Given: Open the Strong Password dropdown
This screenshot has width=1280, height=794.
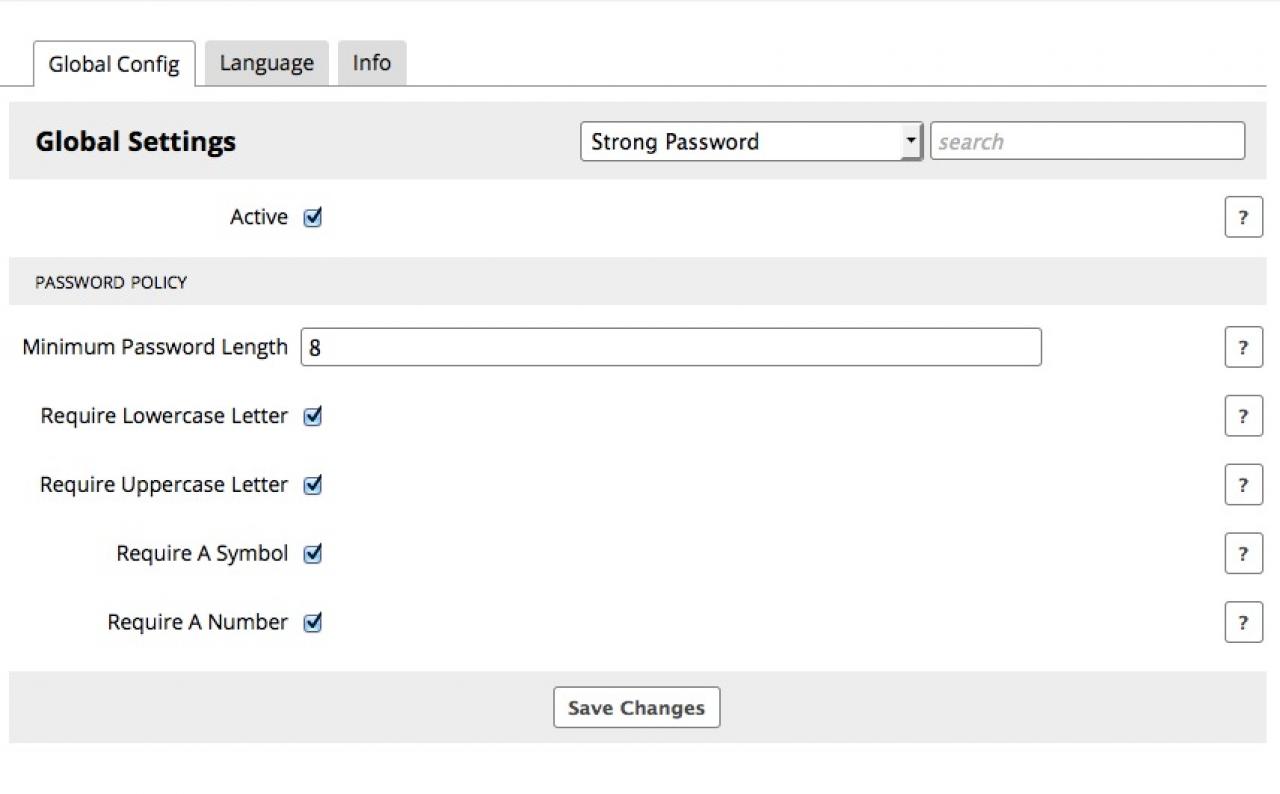Looking at the screenshot, I should (745, 142).
